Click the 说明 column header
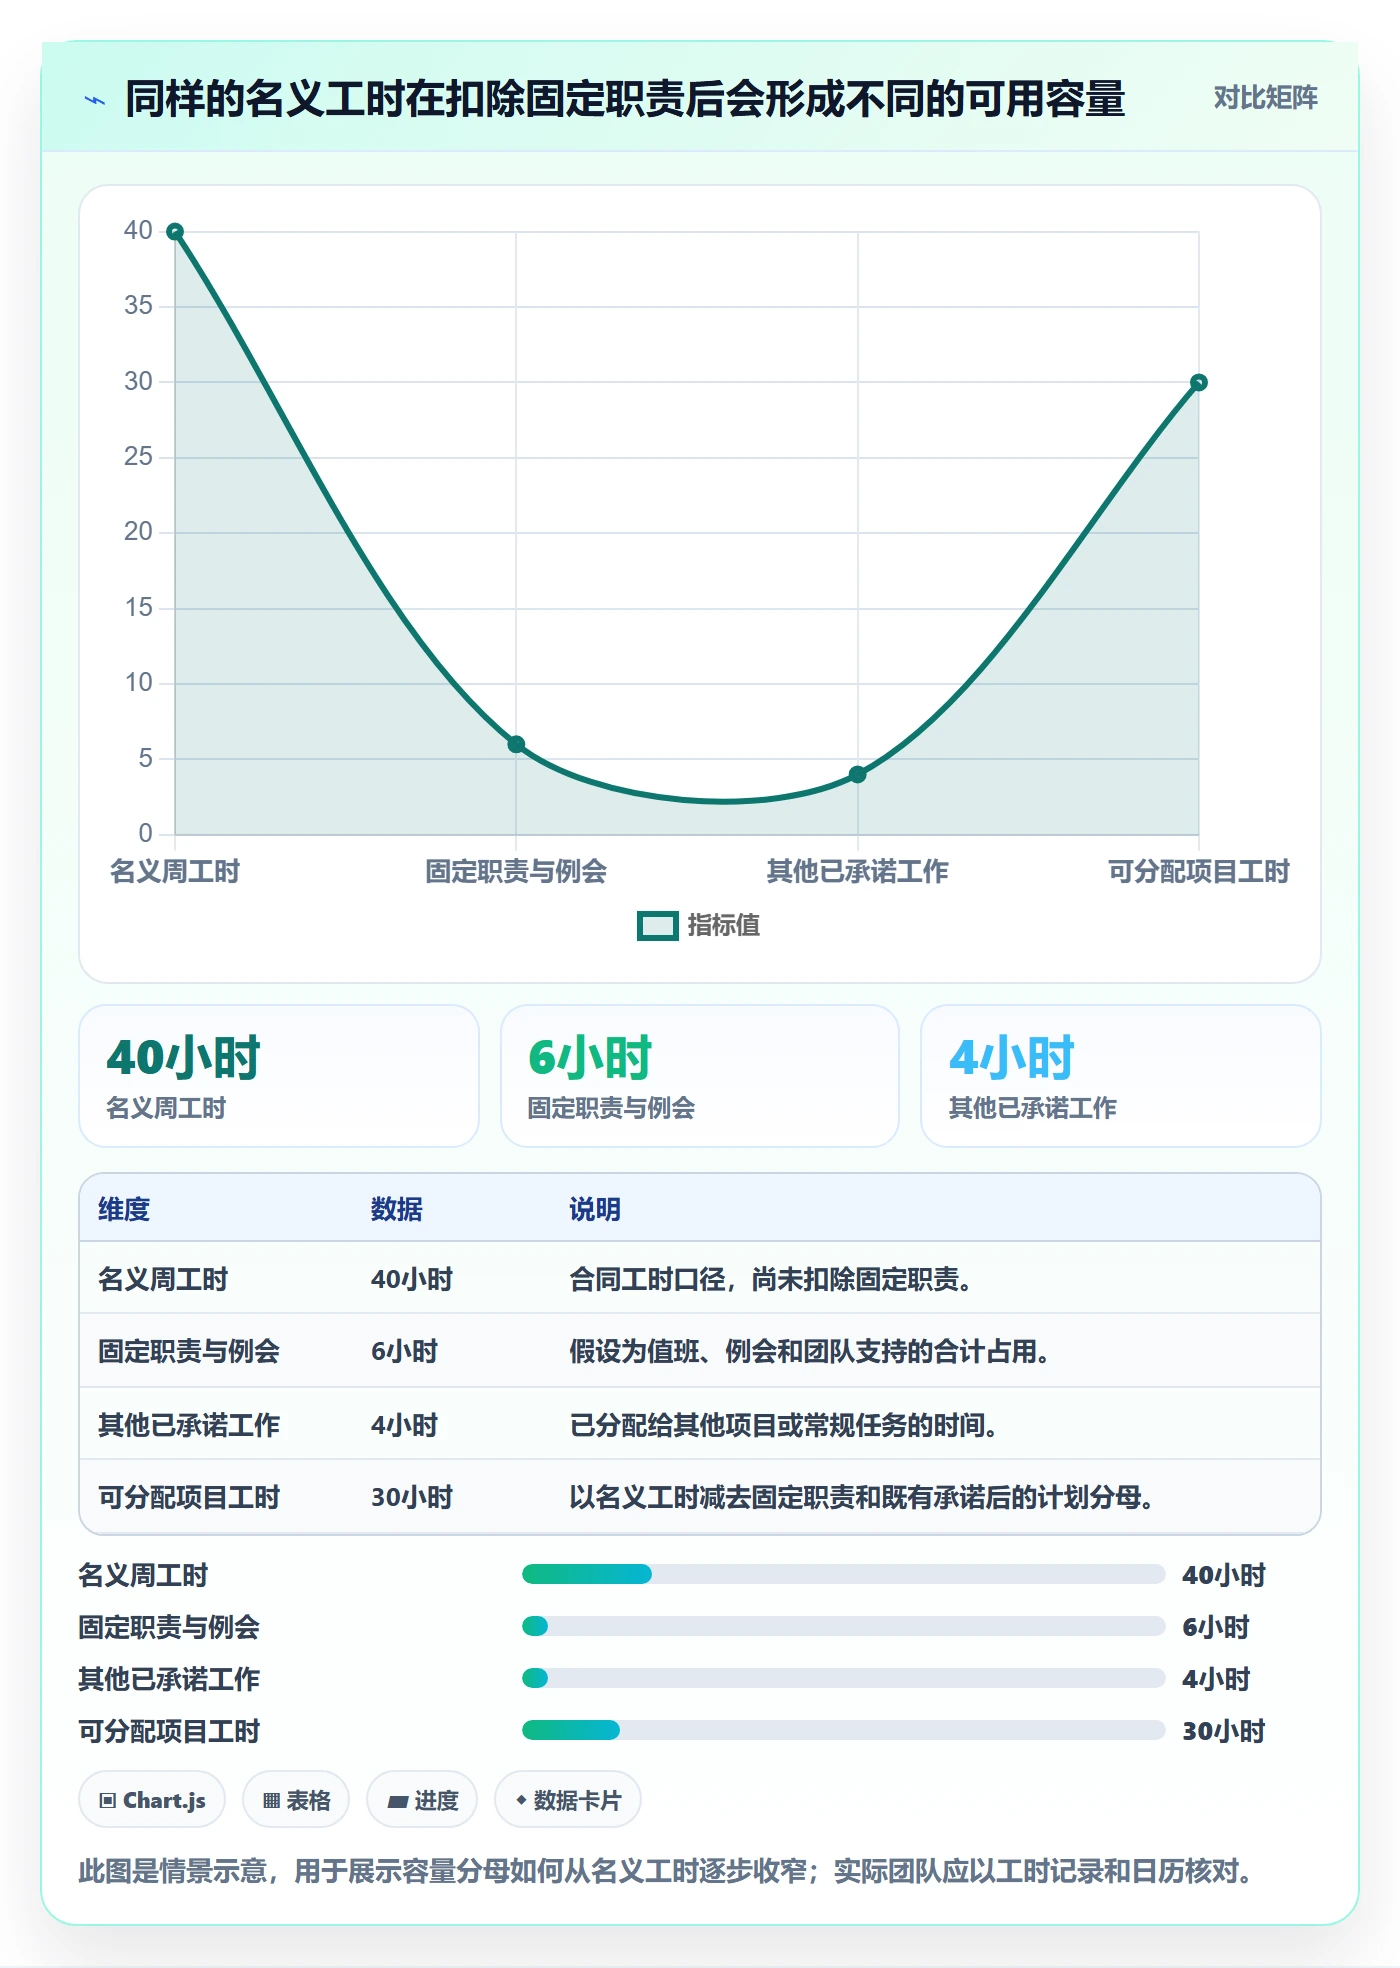Viewport: 1400px width, 1968px height. [595, 1210]
